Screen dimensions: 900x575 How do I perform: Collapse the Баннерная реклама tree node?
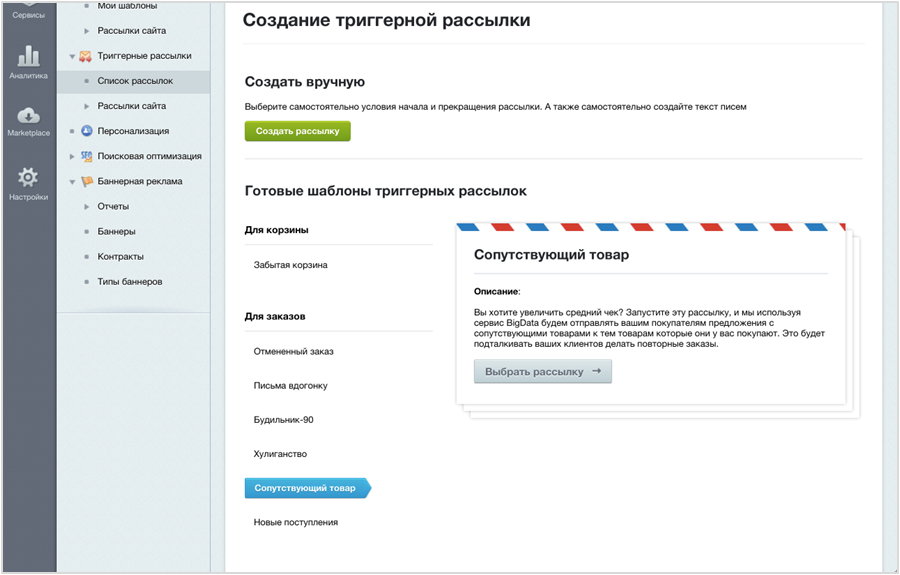point(72,182)
